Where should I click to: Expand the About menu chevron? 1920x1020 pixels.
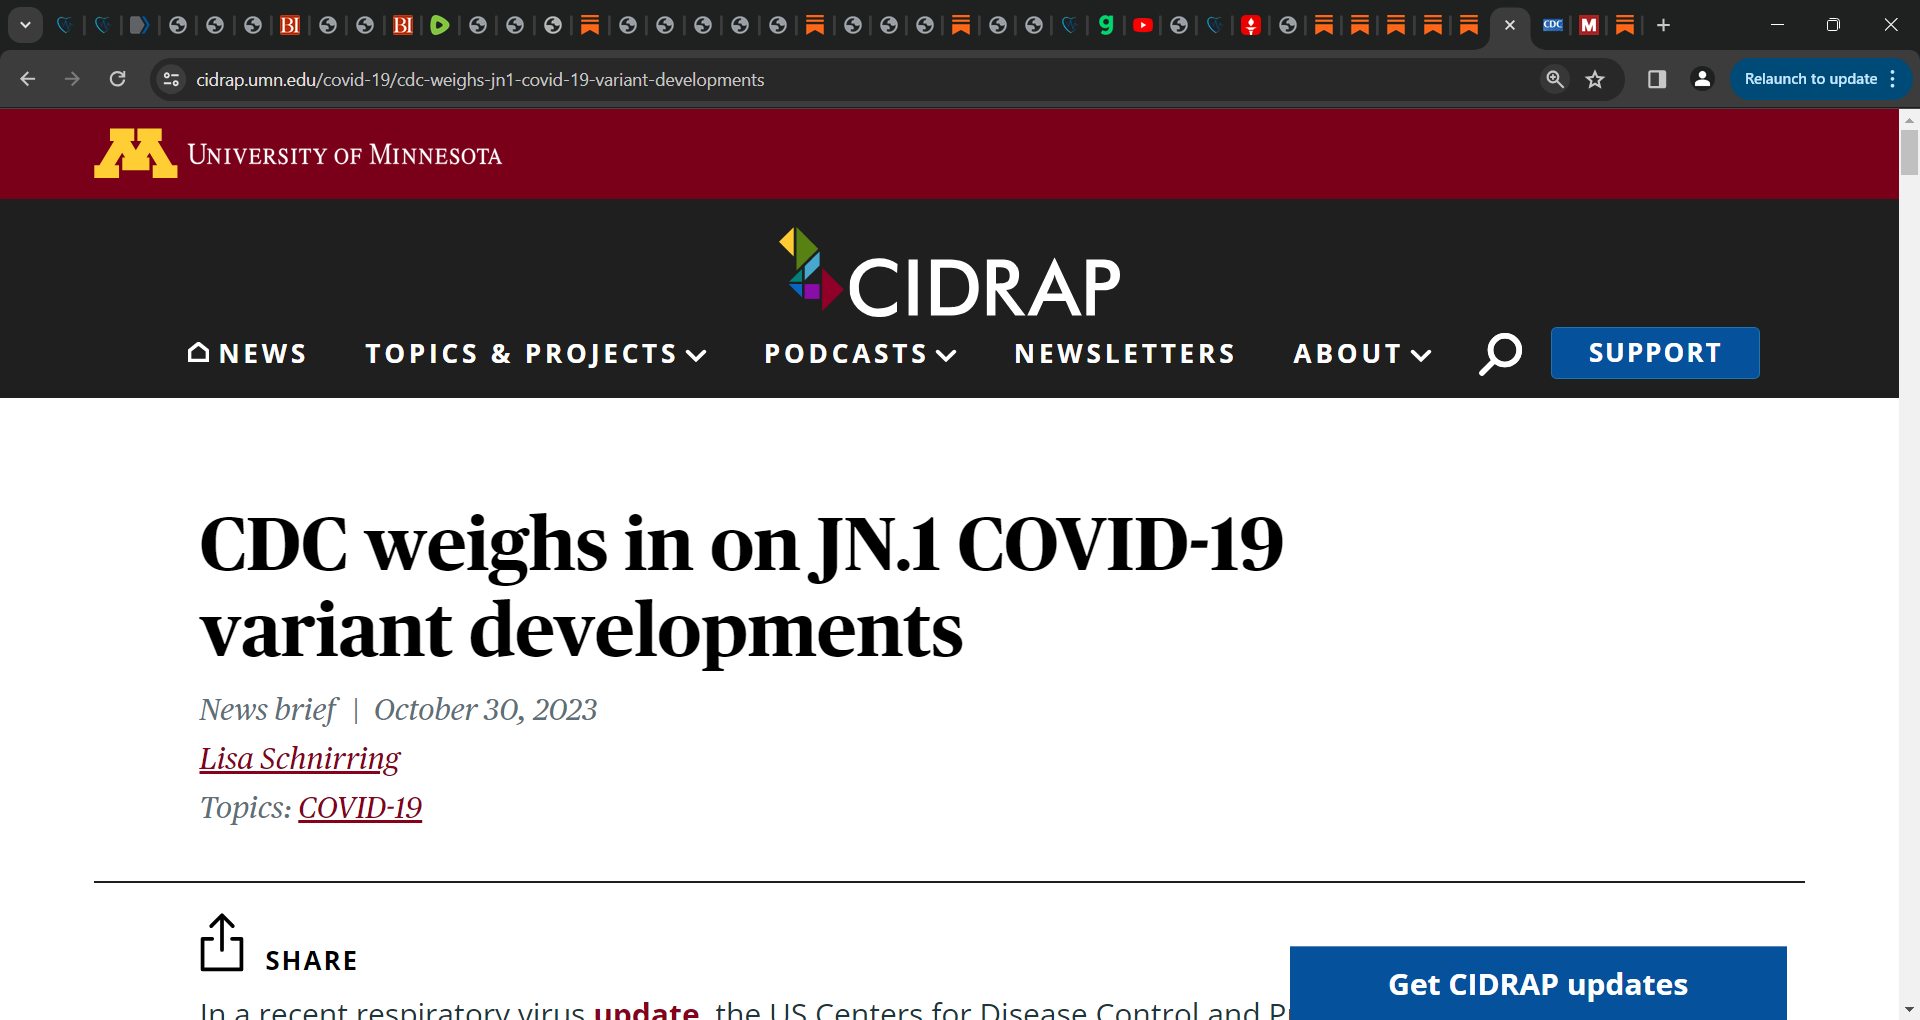point(1421,353)
